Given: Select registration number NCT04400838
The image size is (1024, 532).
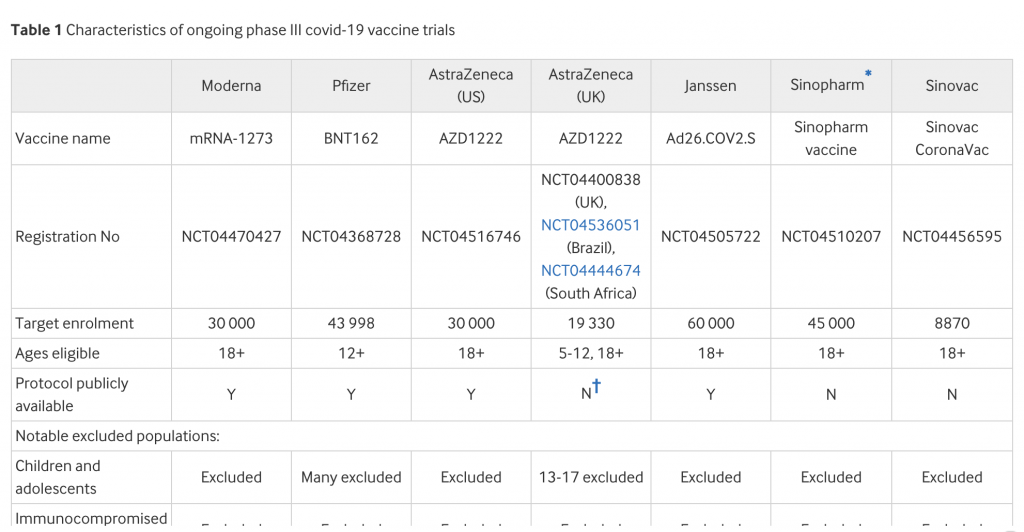Looking at the screenshot, I should click(x=590, y=180).
